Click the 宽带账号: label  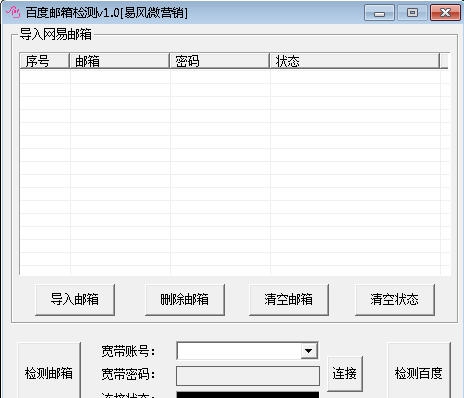128,351
